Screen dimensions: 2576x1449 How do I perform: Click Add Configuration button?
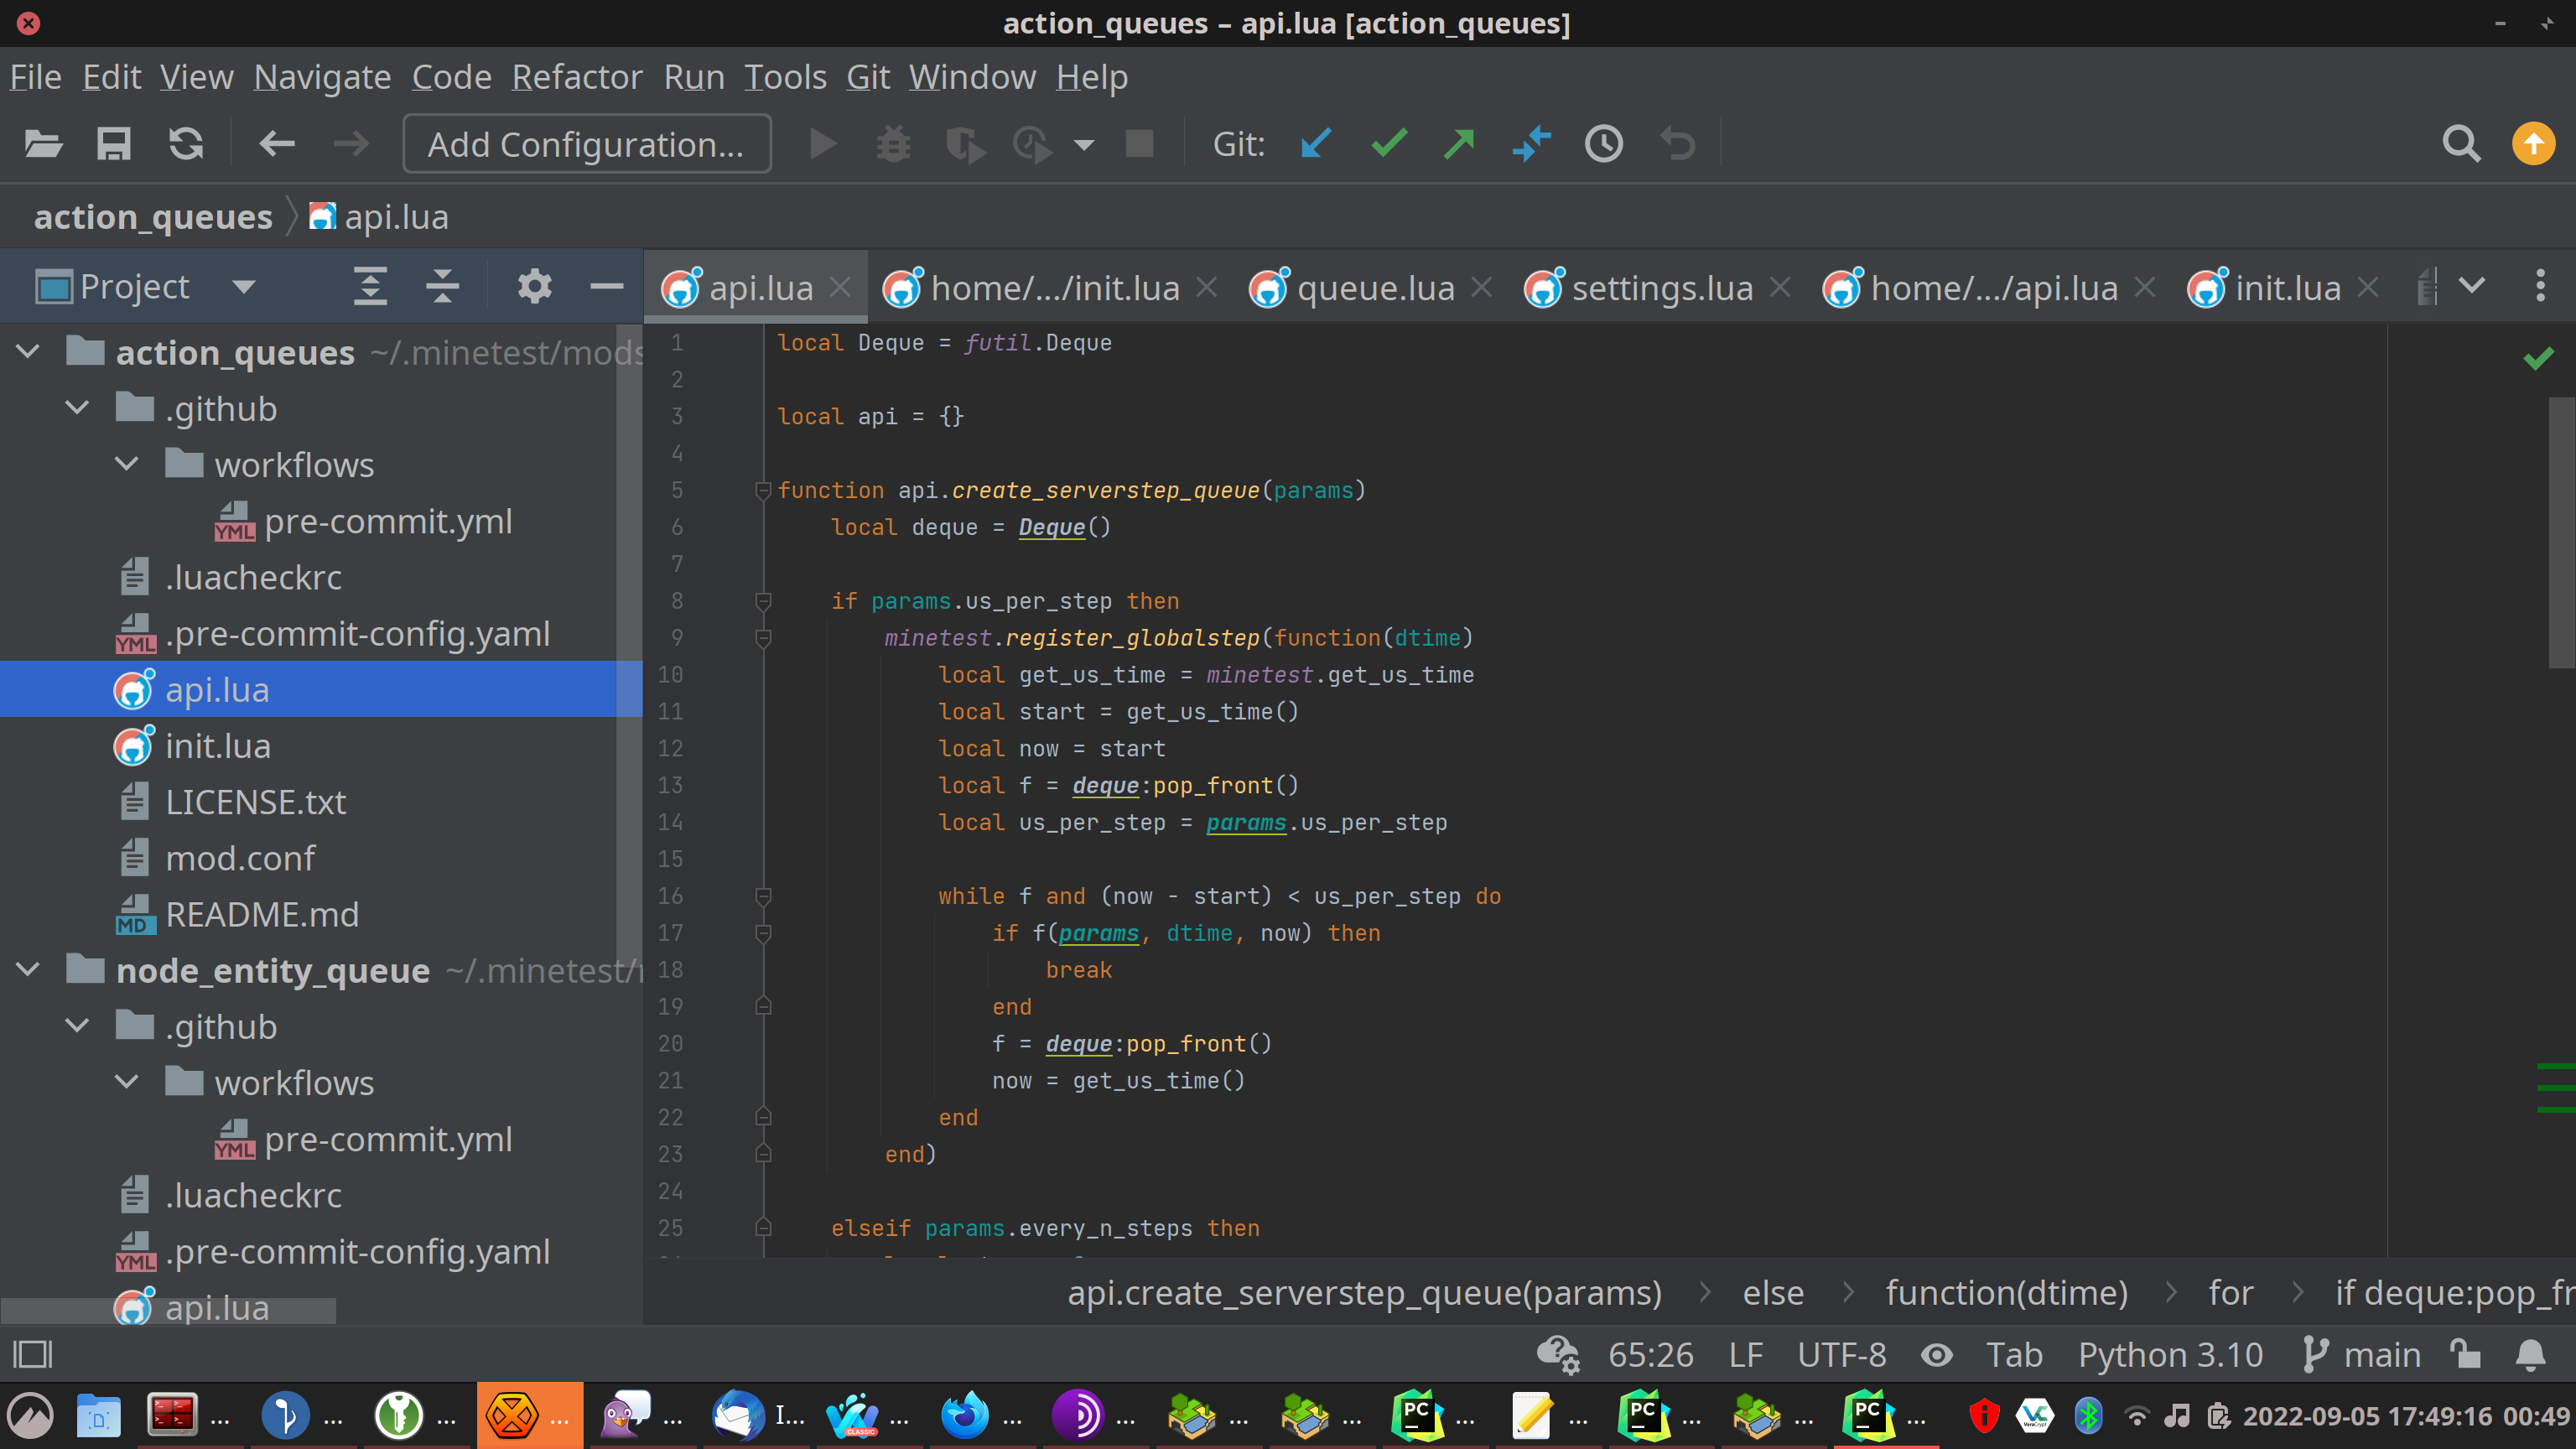tap(586, 144)
